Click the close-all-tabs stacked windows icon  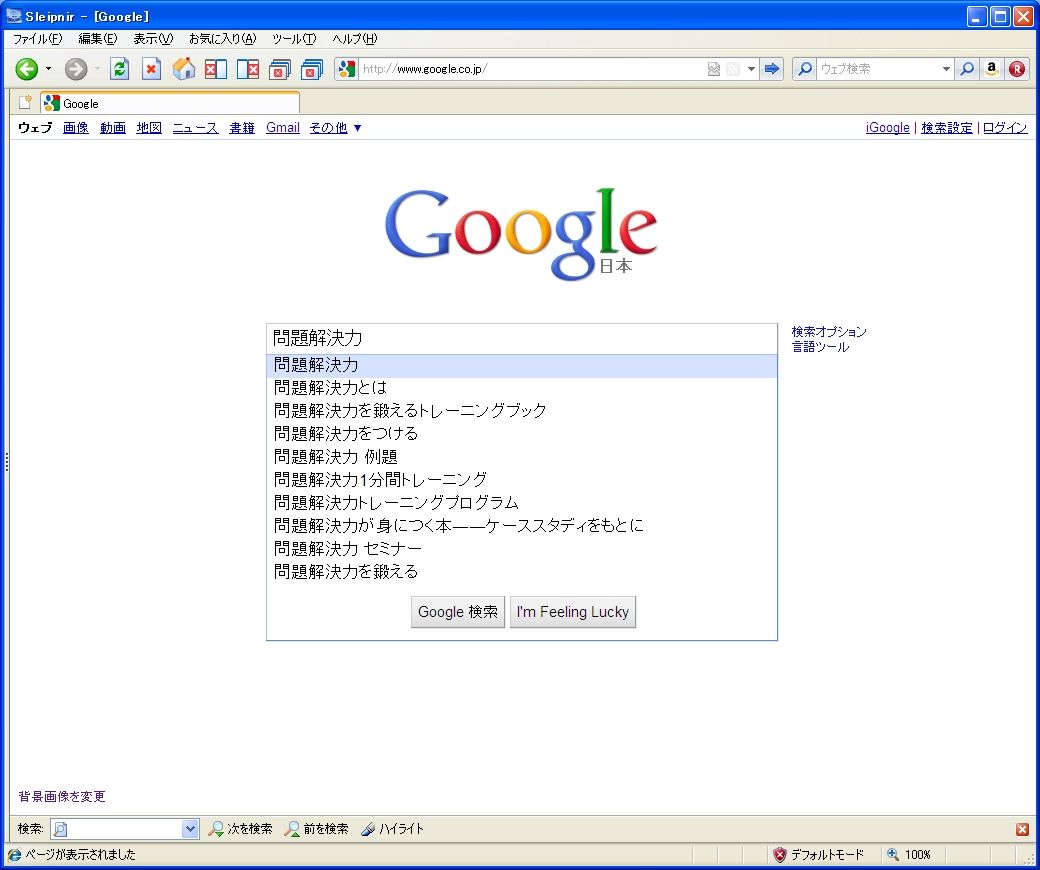(x=312, y=69)
